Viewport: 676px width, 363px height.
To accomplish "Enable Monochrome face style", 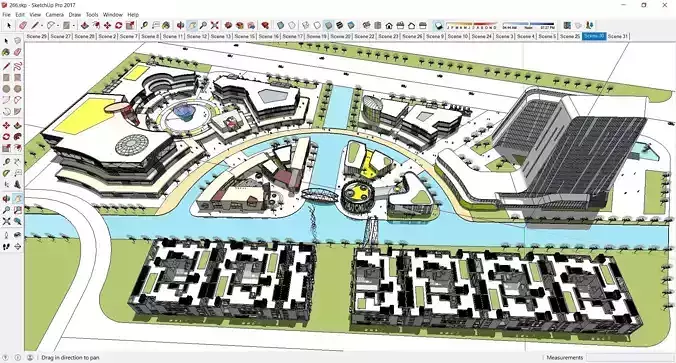I will click(351, 25).
